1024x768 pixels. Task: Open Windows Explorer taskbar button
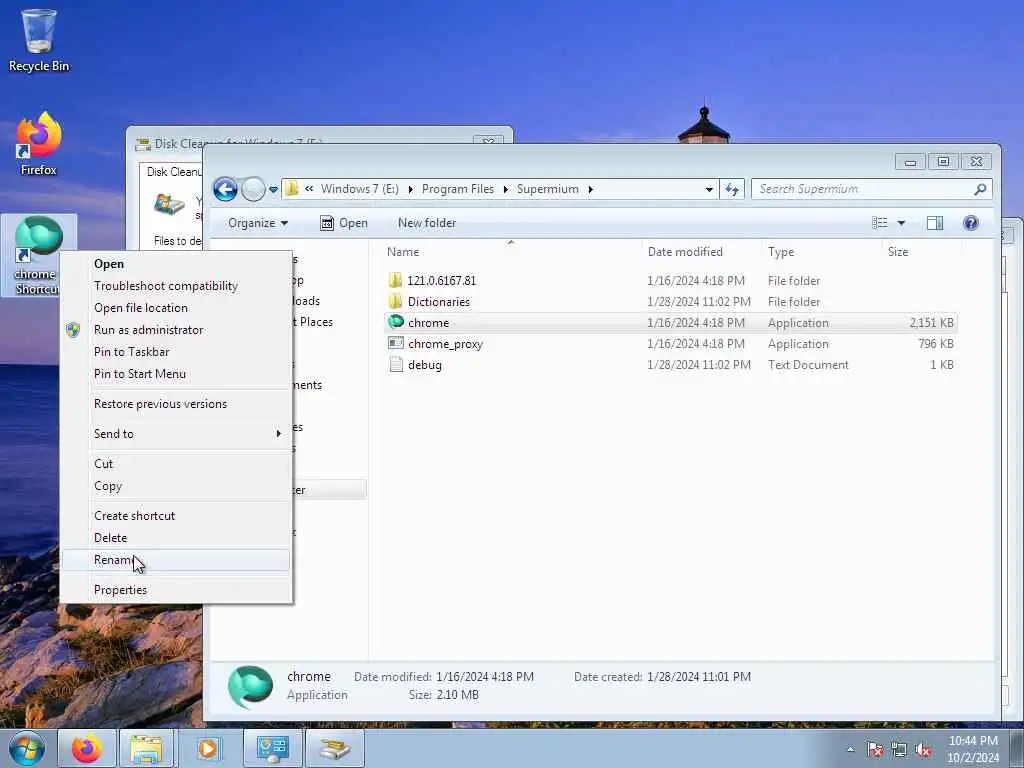(x=146, y=748)
